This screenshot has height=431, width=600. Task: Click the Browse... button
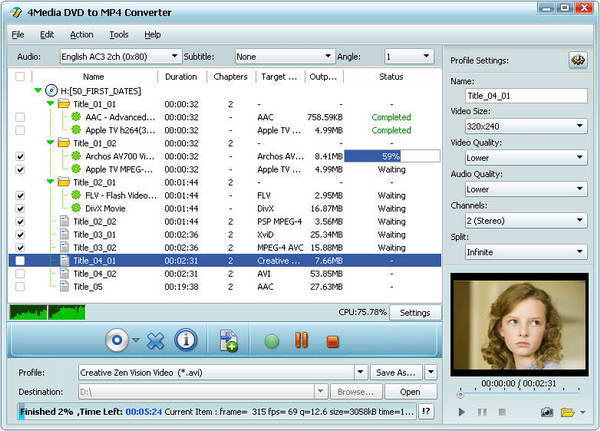[x=355, y=392]
